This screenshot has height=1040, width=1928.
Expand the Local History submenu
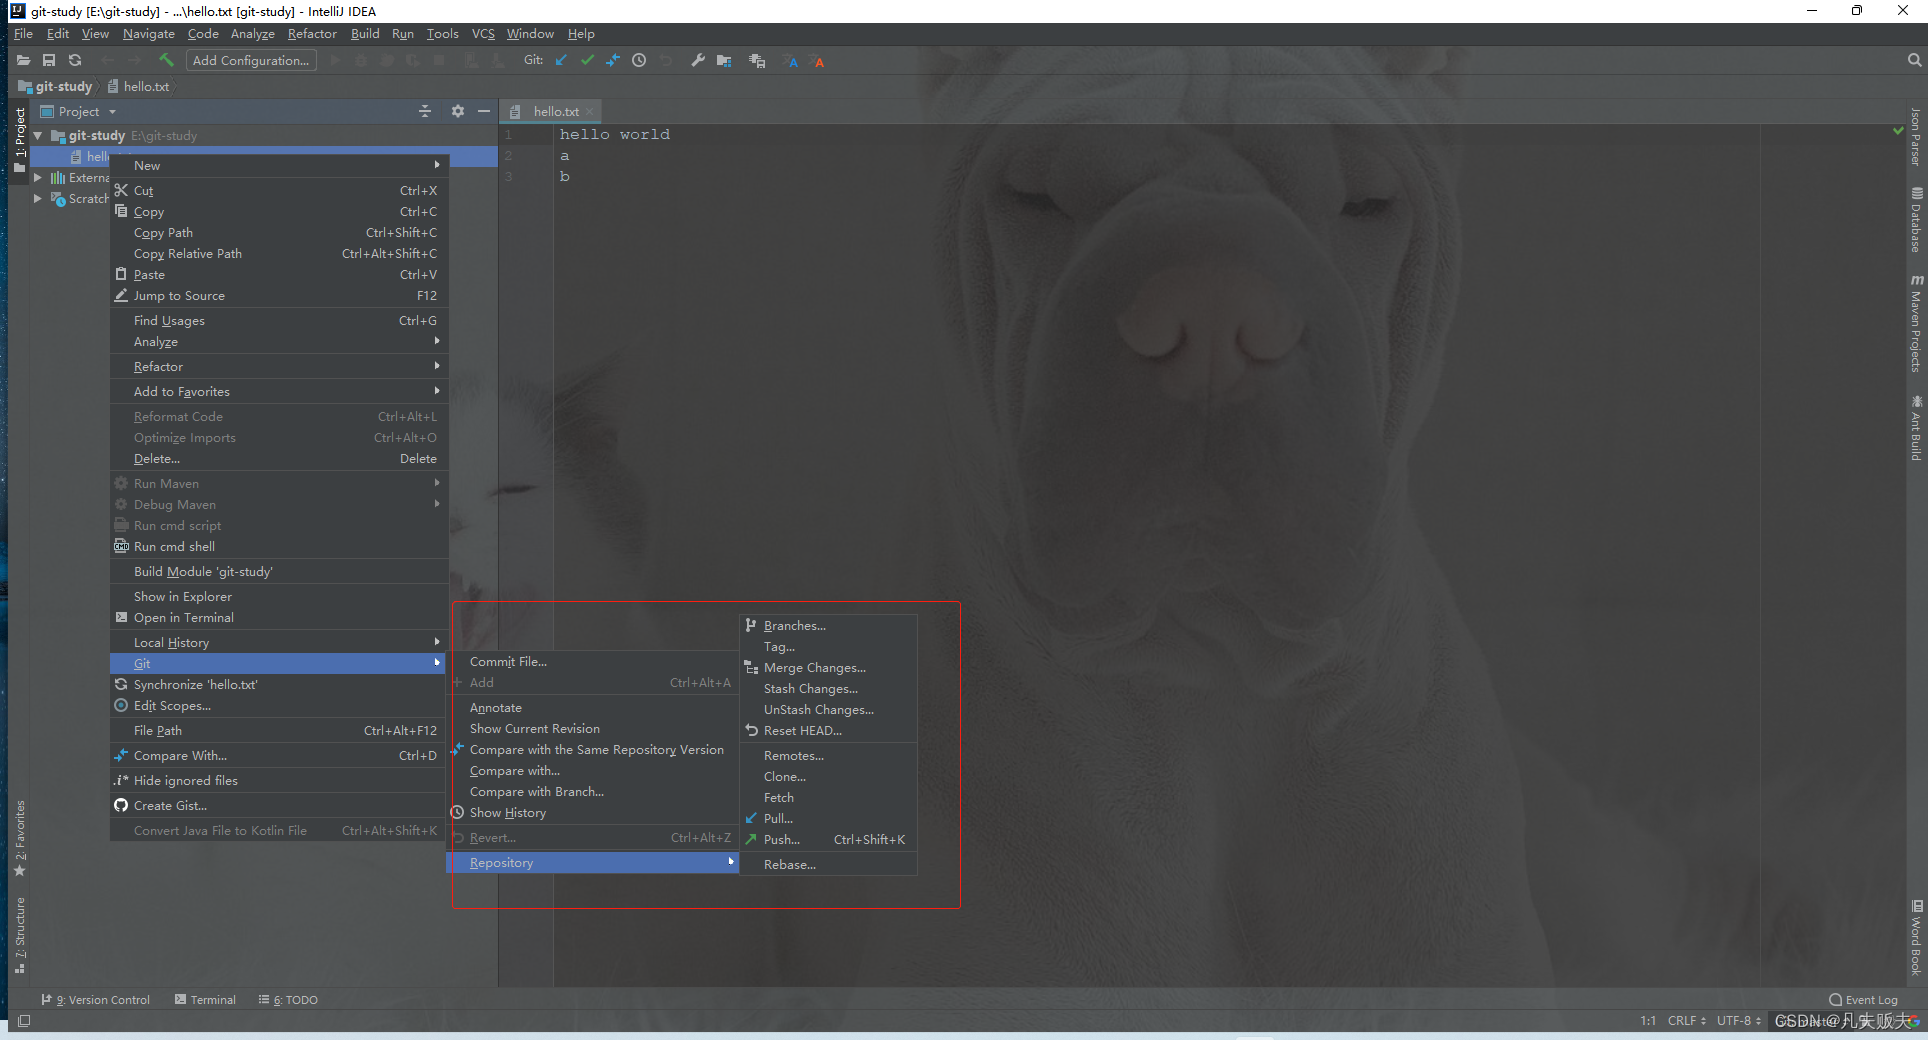[278, 642]
